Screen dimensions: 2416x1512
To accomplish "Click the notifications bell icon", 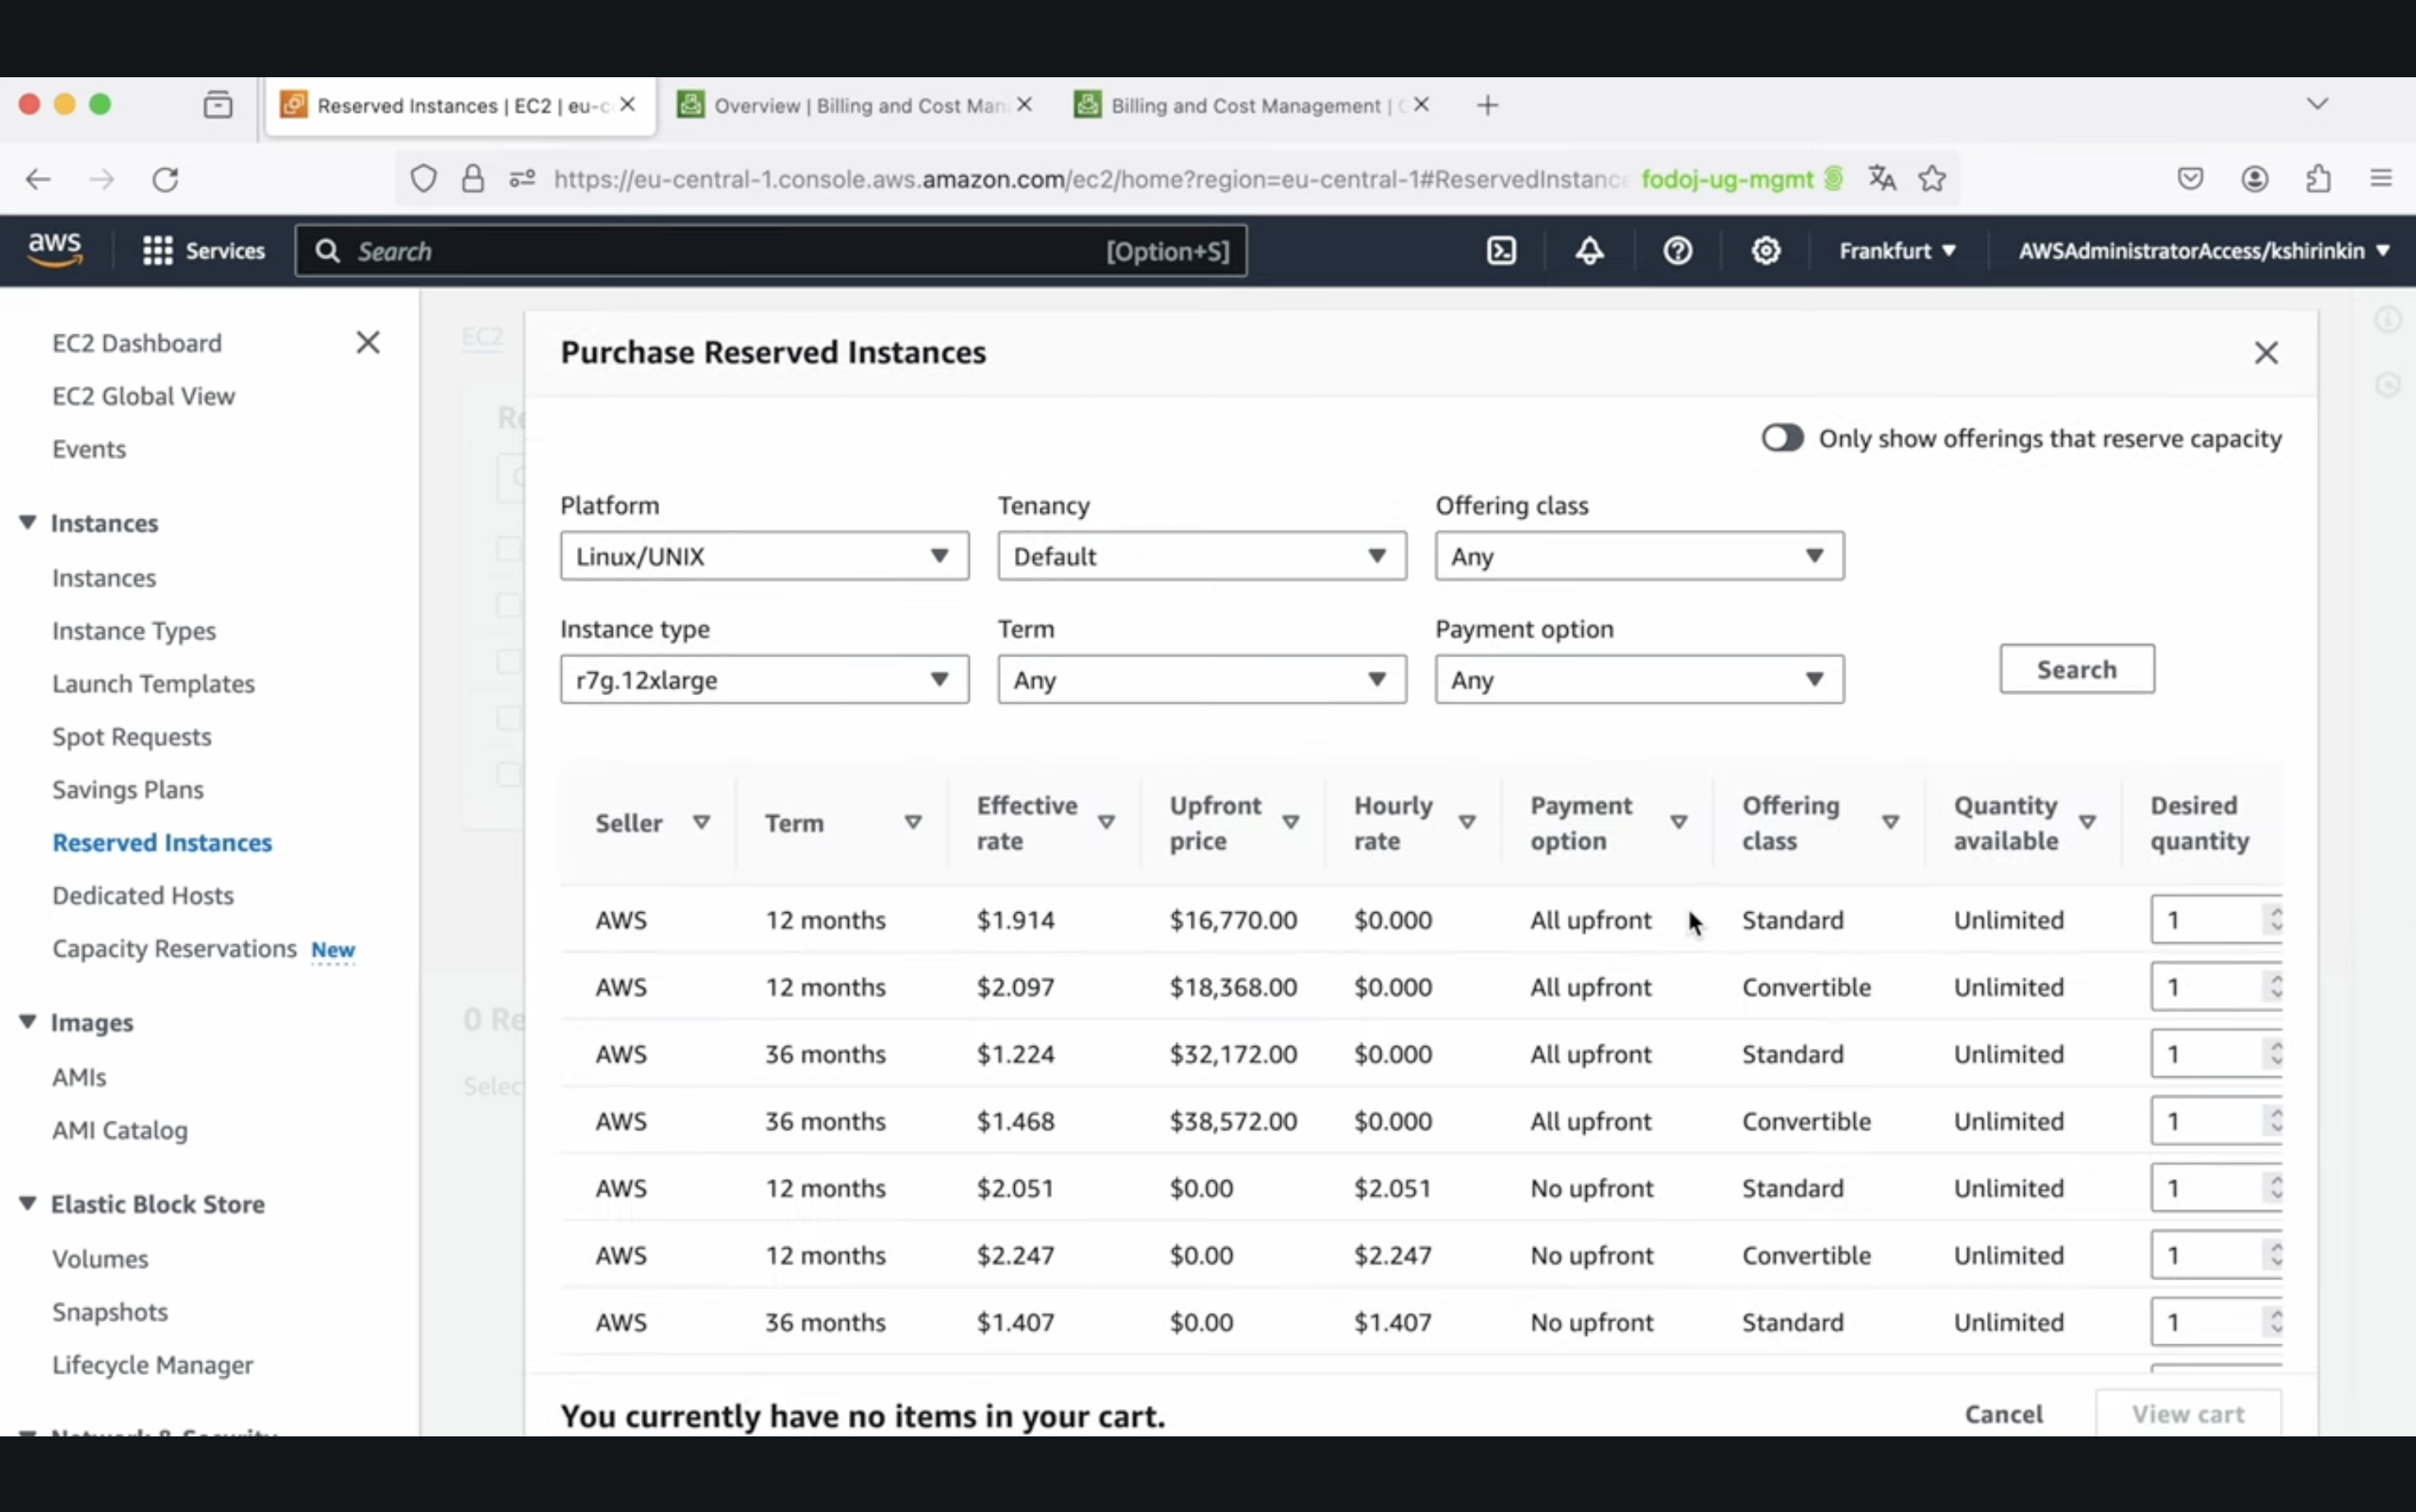I will [1588, 251].
